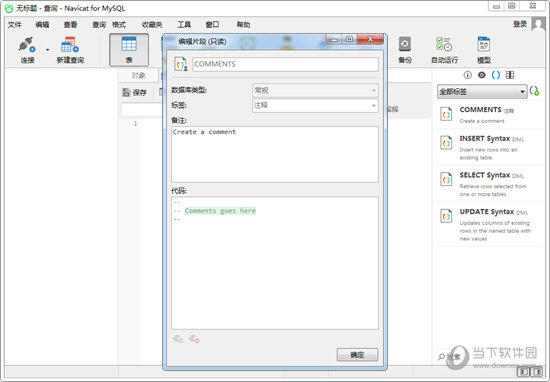550x382 pixels.
Task: Open the 格式 Format menu
Action: tap(119, 25)
